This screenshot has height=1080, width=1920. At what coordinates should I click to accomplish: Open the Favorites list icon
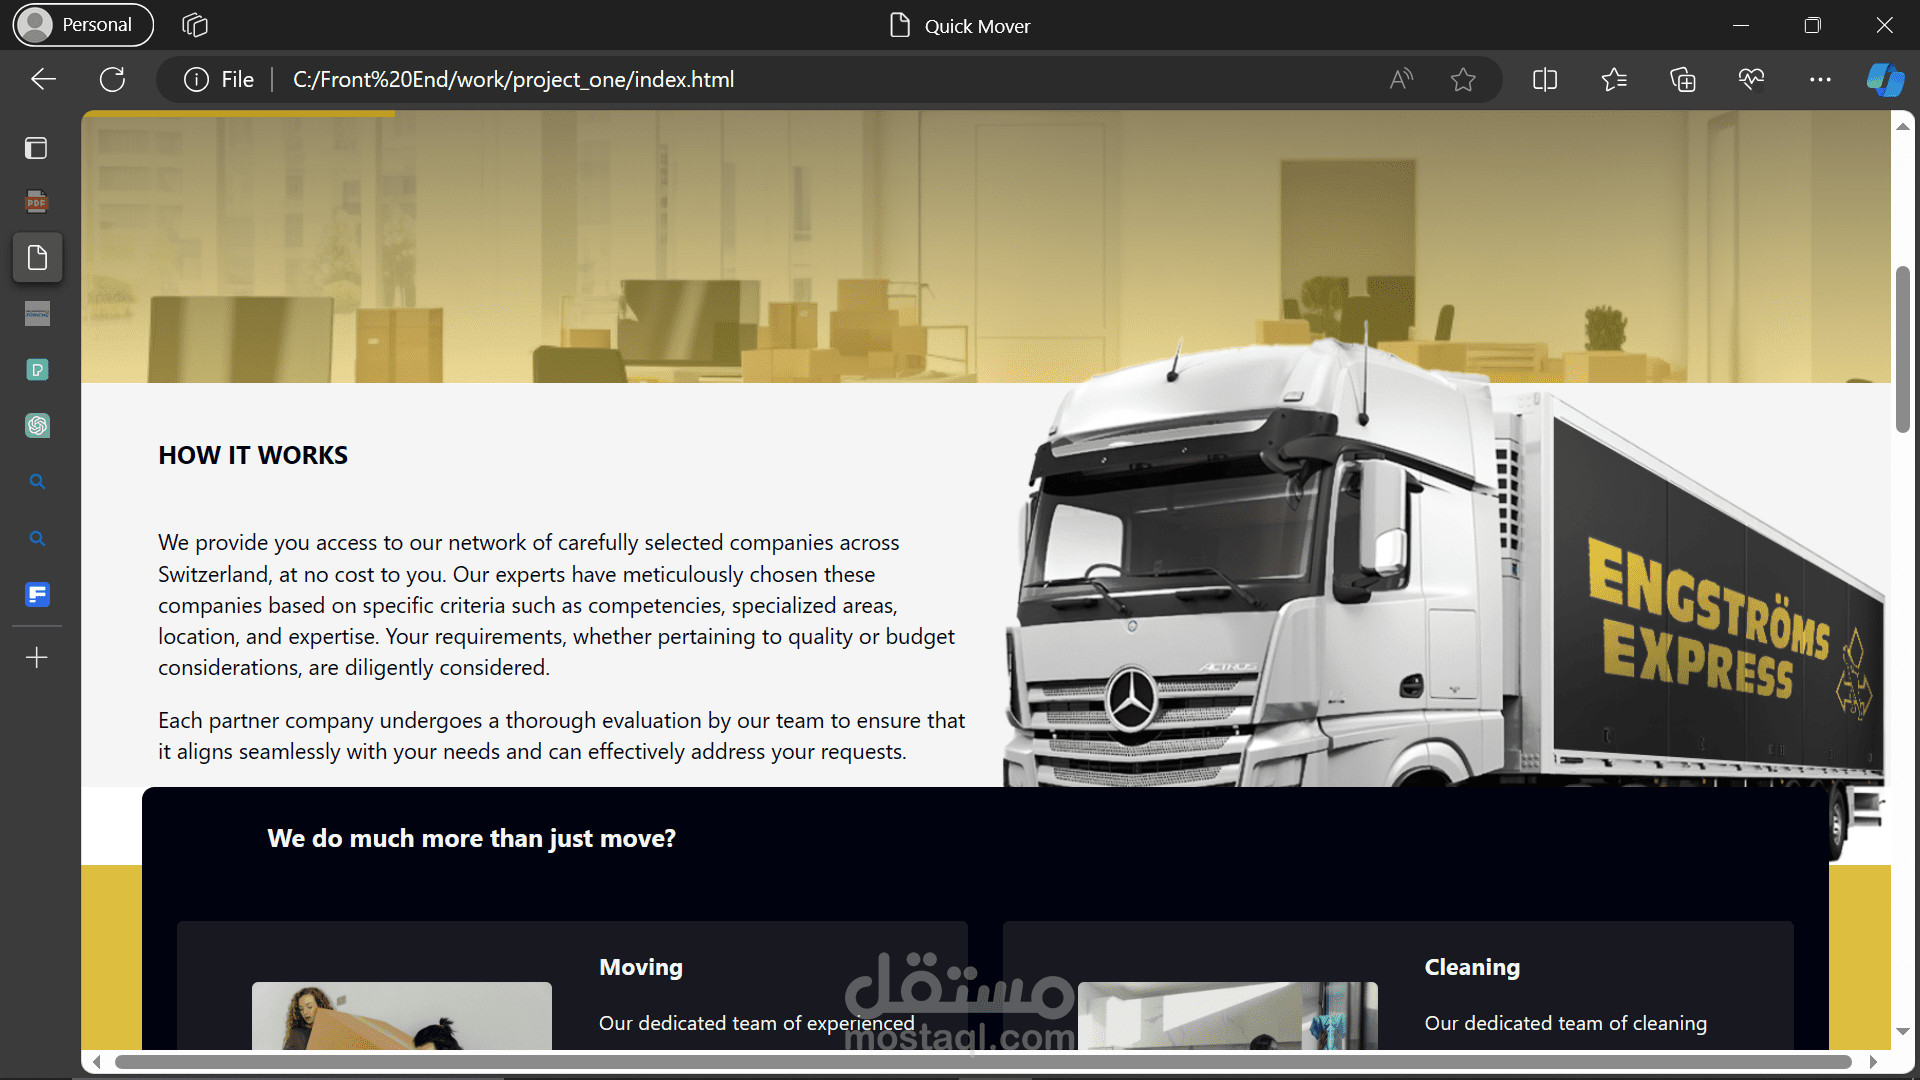pyautogui.click(x=1614, y=79)
